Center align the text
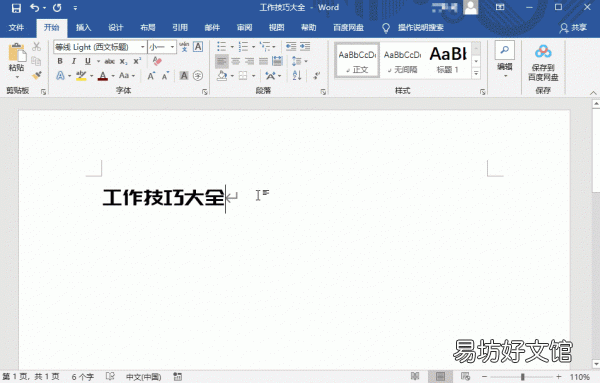 (236, 61)
